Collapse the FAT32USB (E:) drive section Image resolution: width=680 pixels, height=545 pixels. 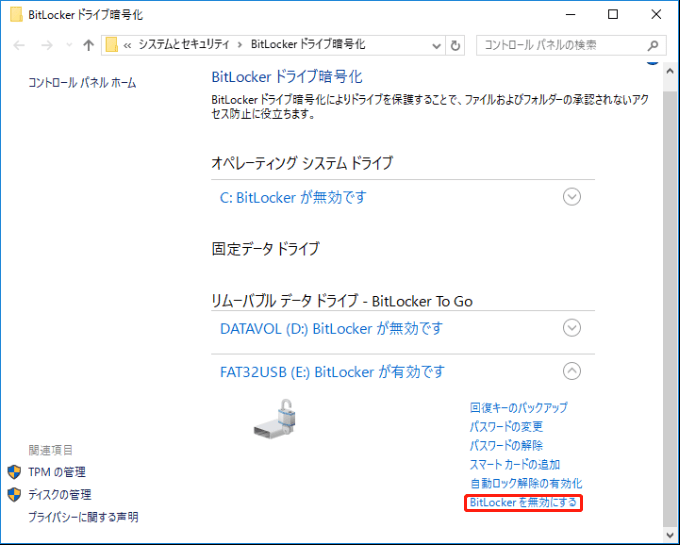(x=572, y=371)
